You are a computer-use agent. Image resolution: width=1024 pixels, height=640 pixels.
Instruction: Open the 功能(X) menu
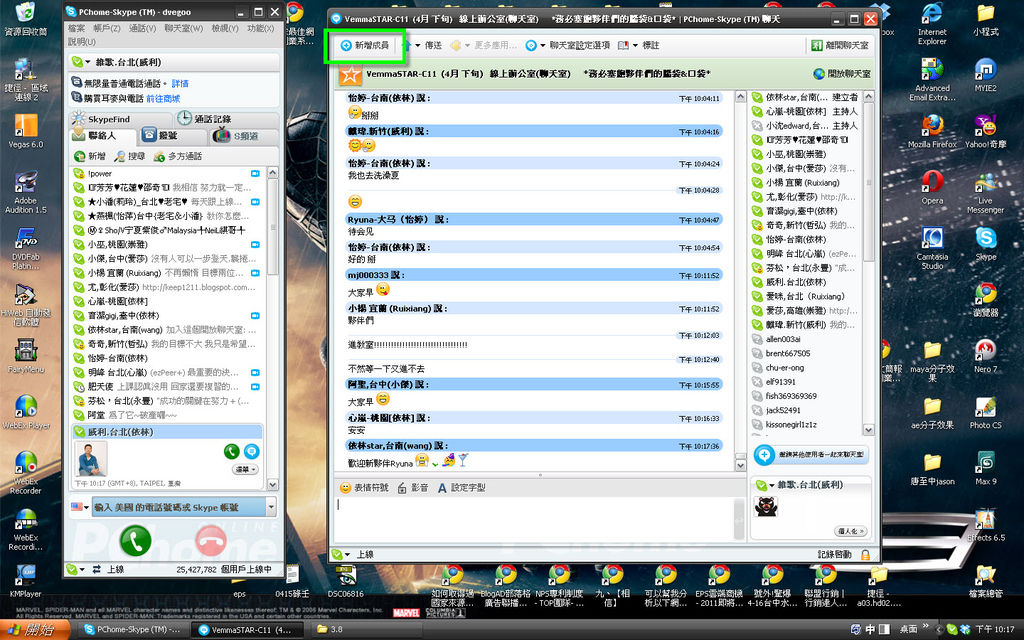[261, 28]
